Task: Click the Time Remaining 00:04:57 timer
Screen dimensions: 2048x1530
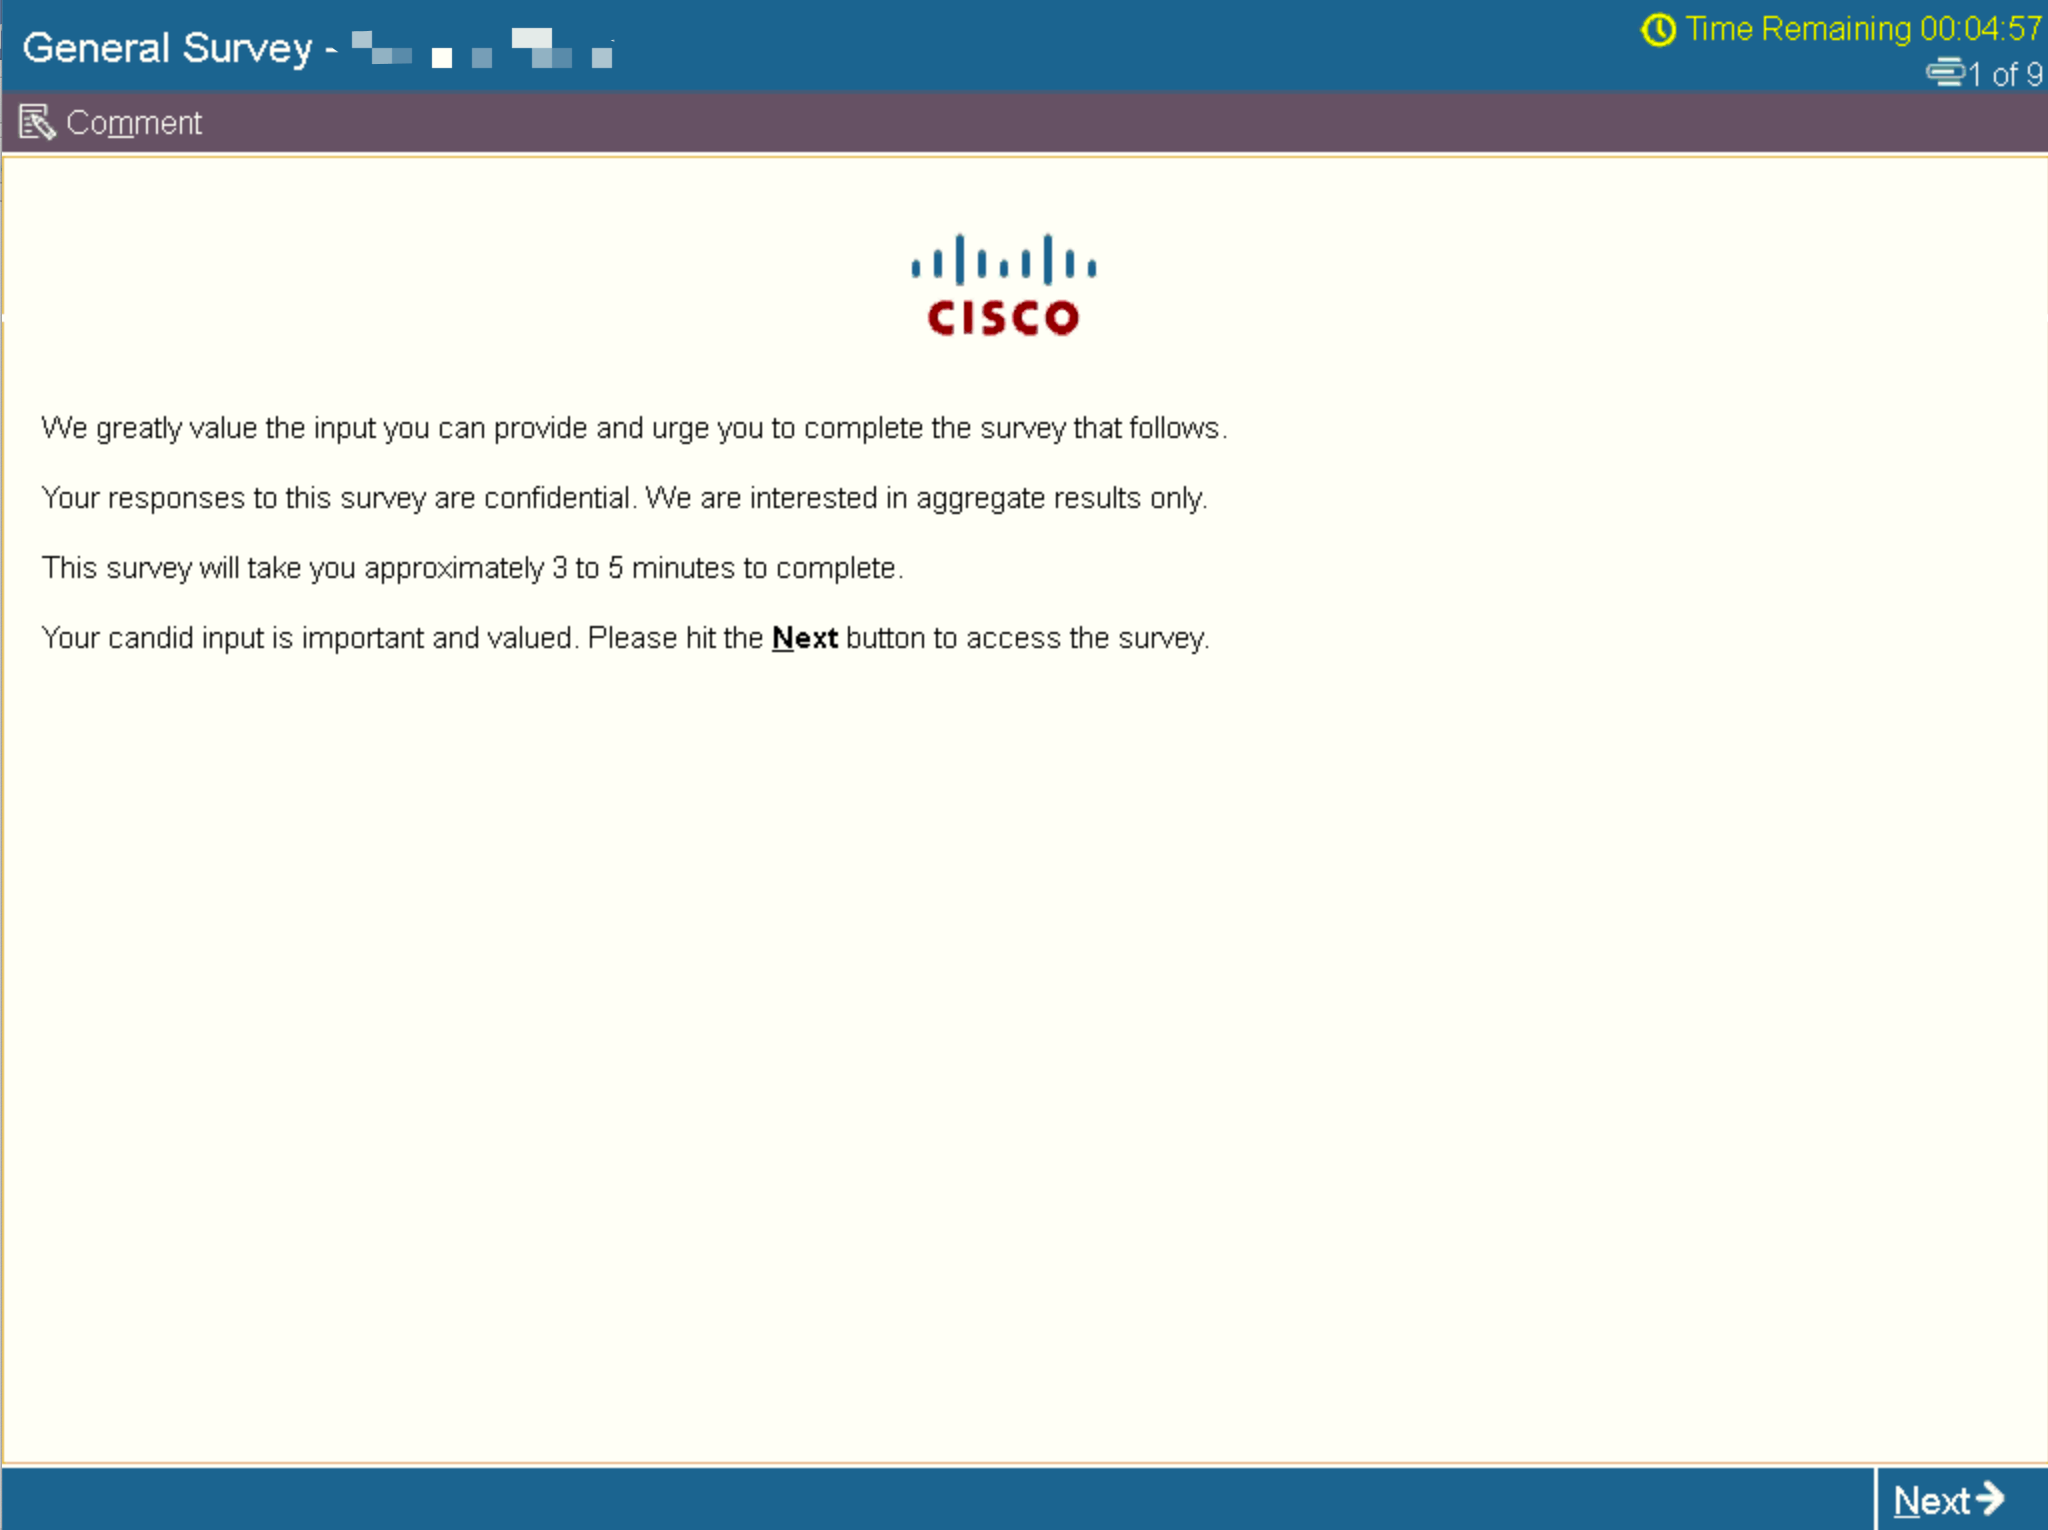Action: pyautogui.click(x=1842, y=29)
